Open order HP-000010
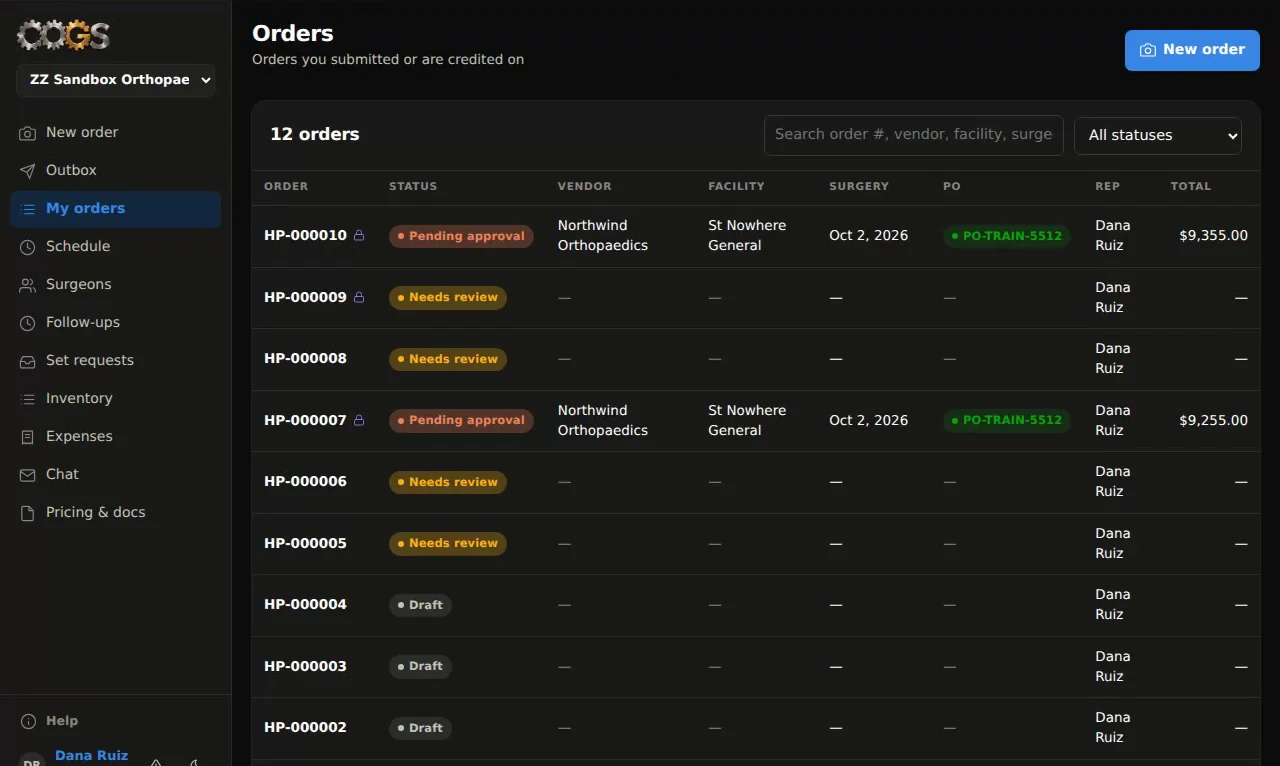 click(x=305, y=236)
